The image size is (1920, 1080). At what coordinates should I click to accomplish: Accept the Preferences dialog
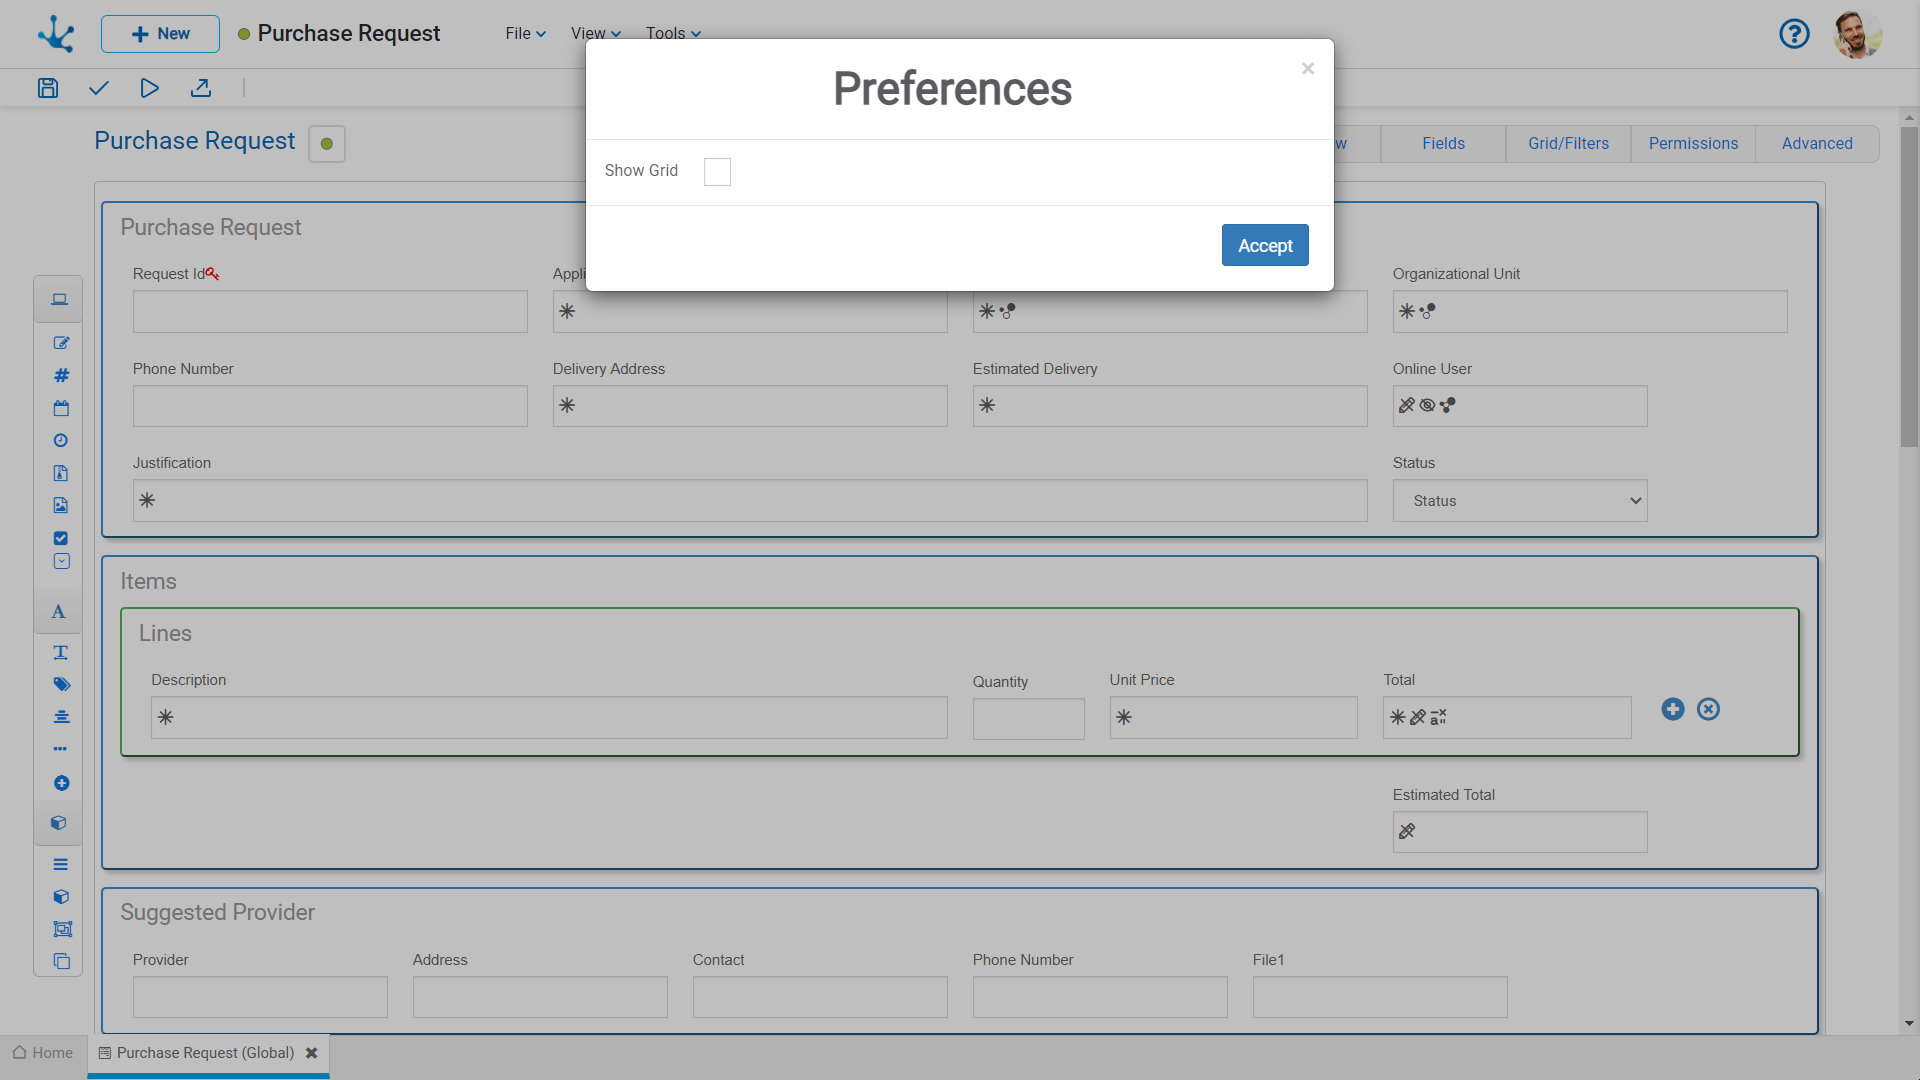pyautogui.click(x=1264, y=245)
